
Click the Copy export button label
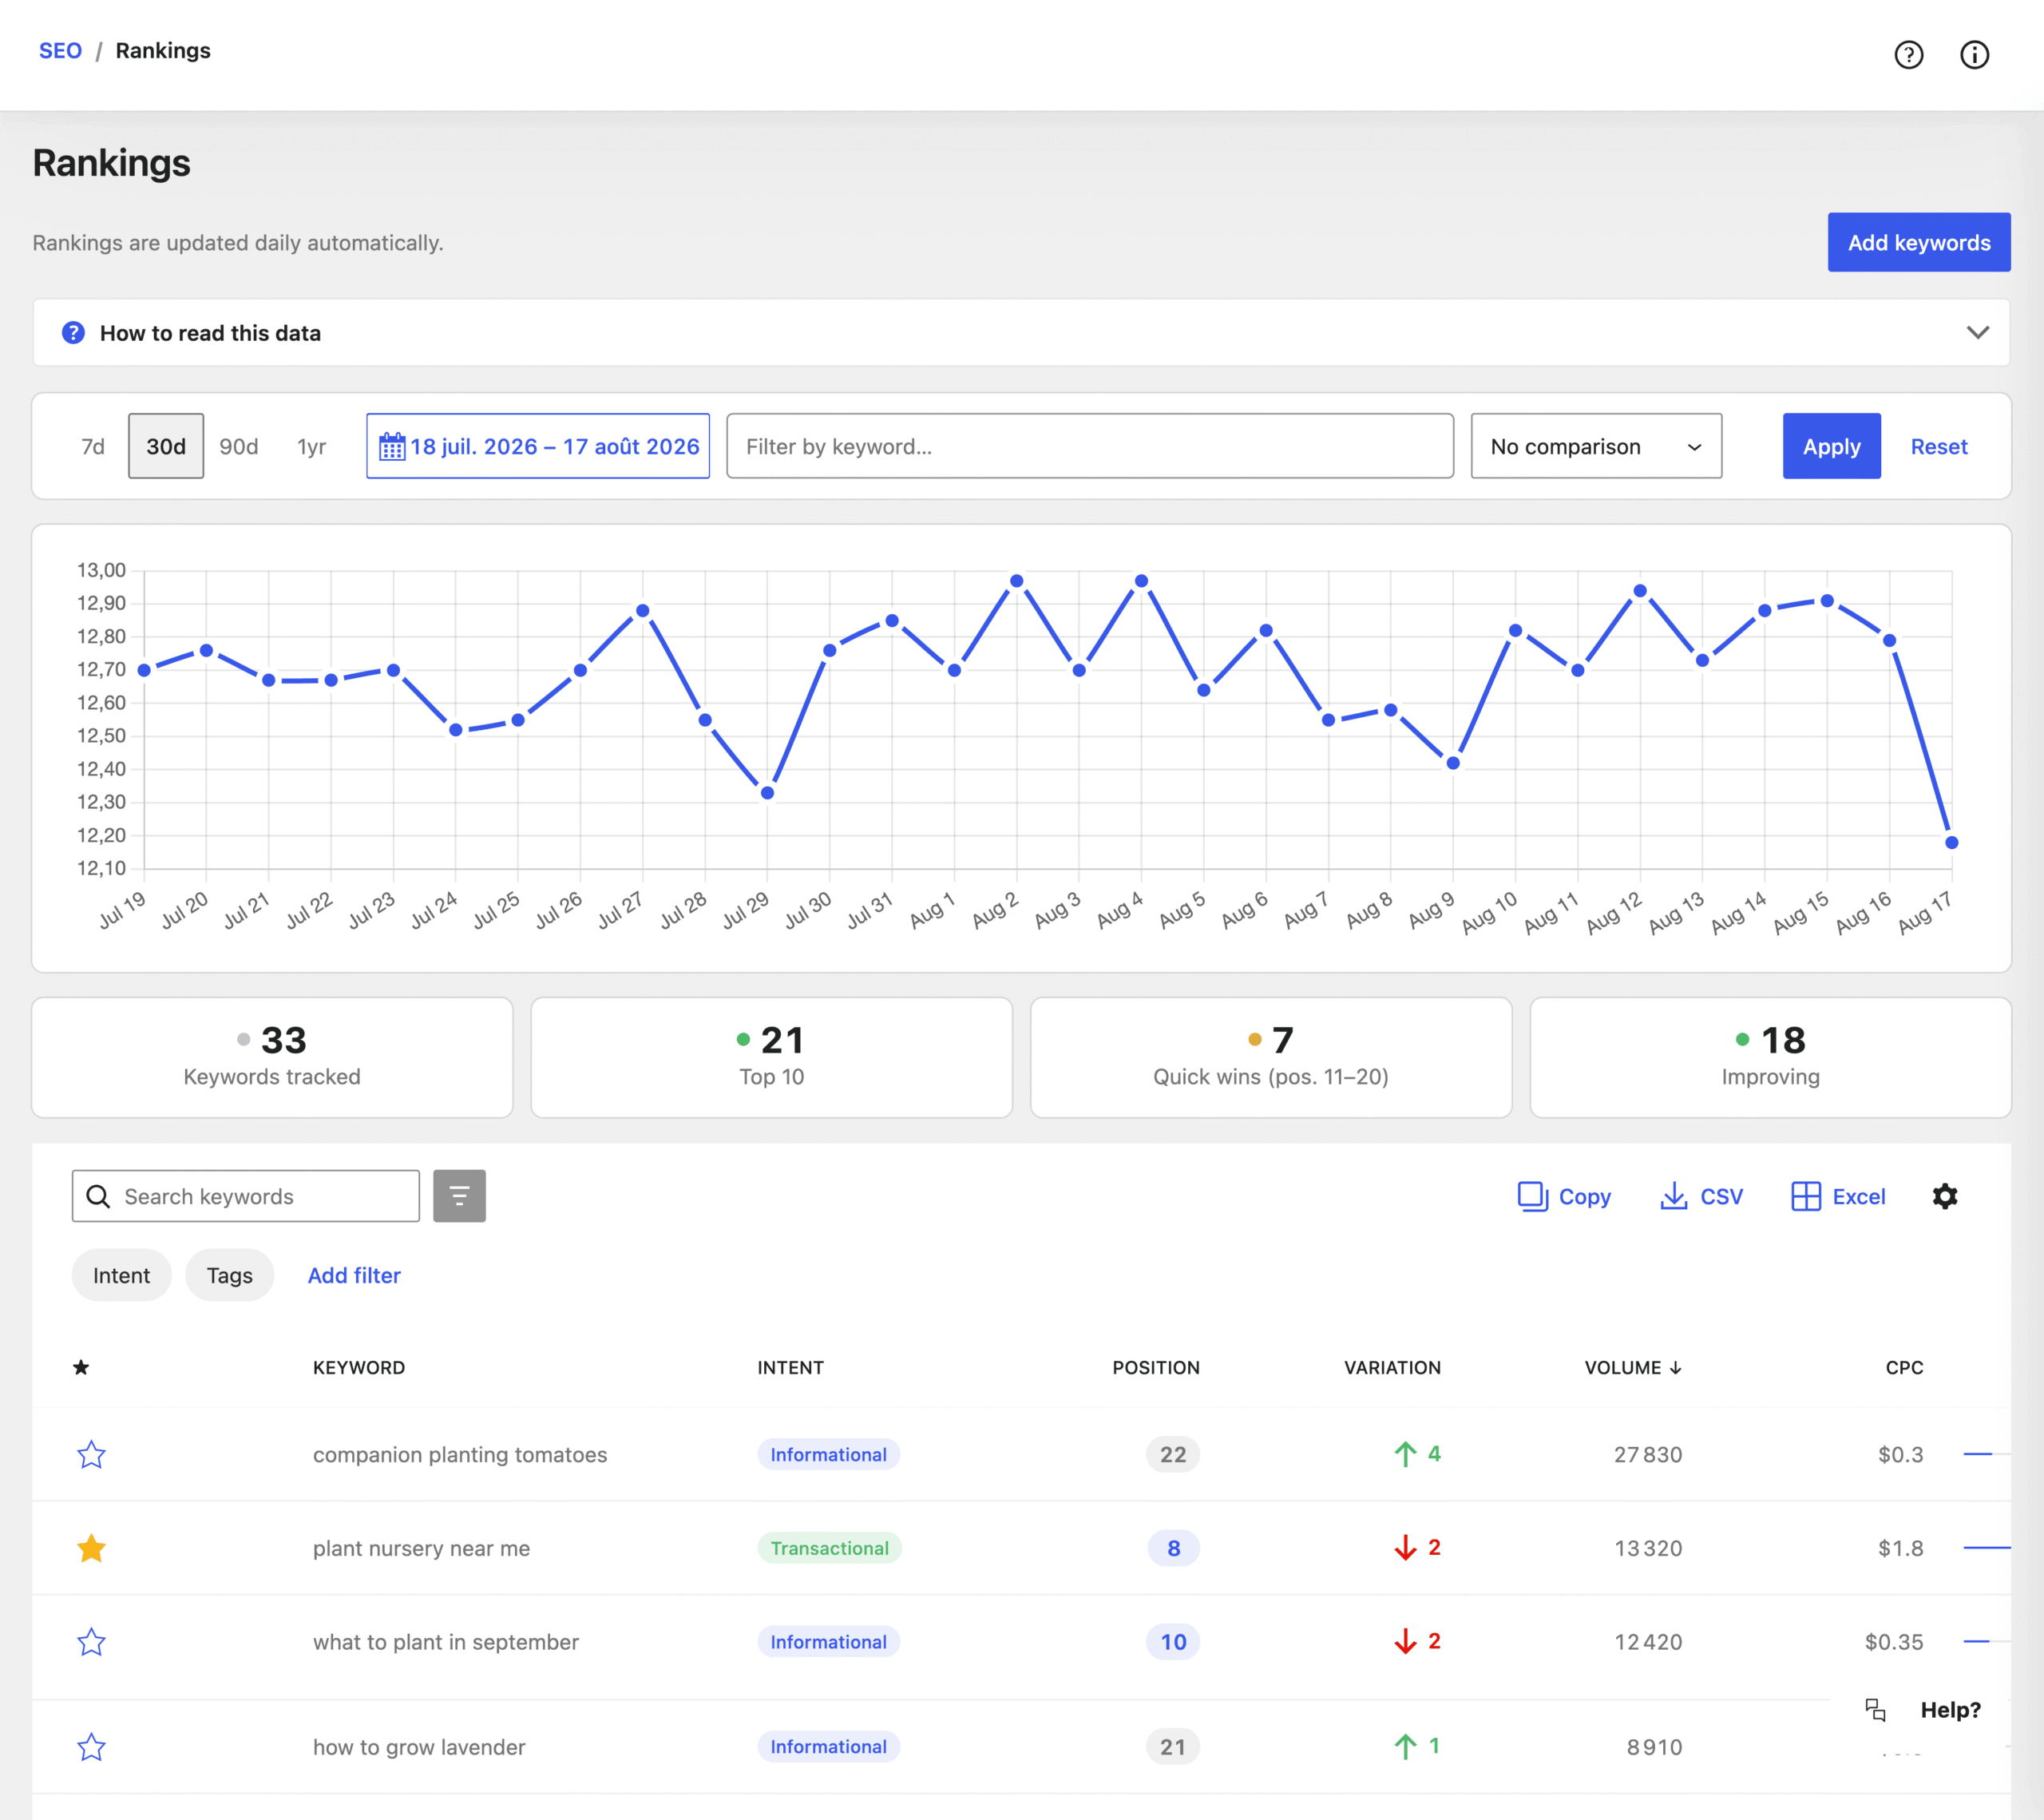pos(1585,1196)
